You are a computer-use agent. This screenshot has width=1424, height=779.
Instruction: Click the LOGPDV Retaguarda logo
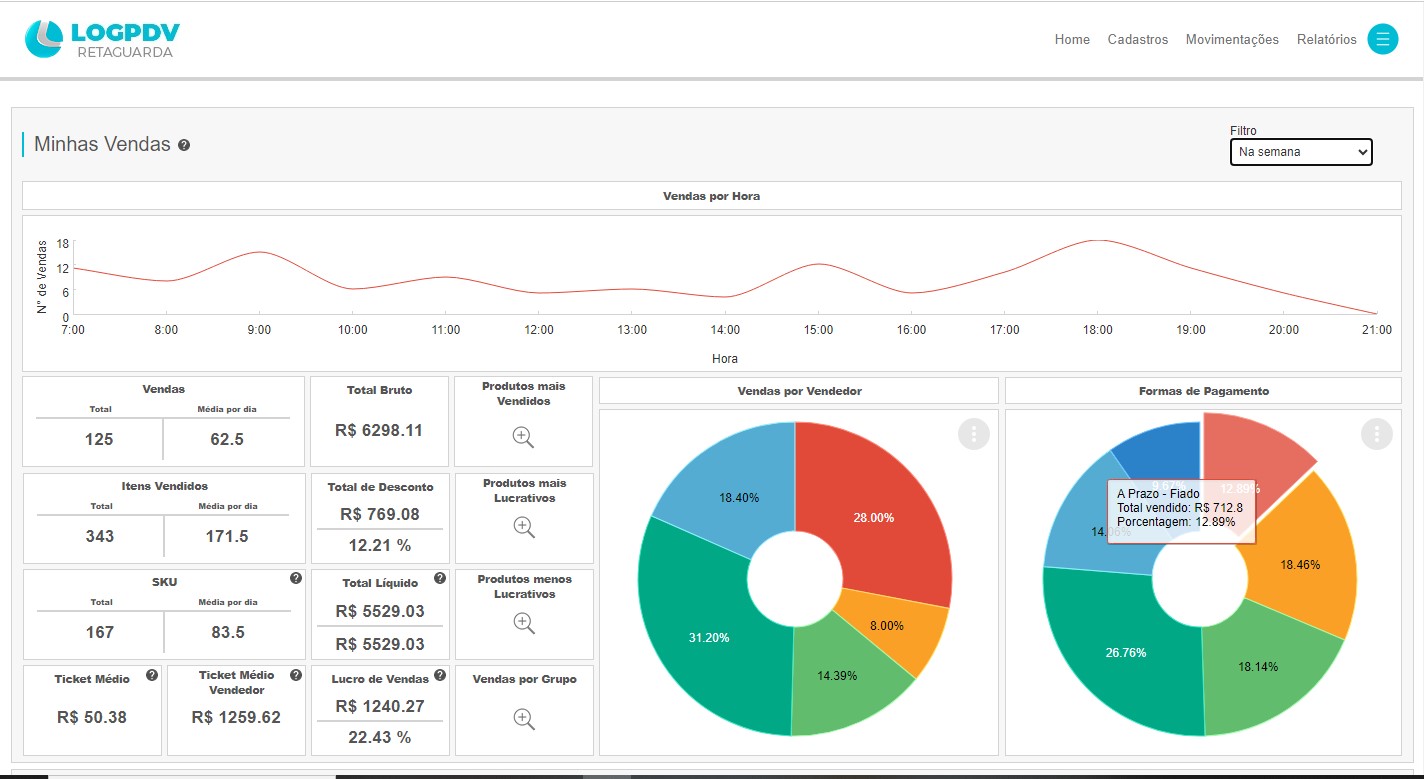pos(102,39)
